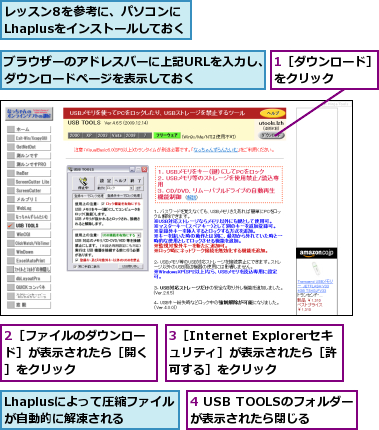Open ClickWatch/VbTimer in the sidebar
Screen dimensions: 379x430
pyautogui.click(x=29, y=243)
